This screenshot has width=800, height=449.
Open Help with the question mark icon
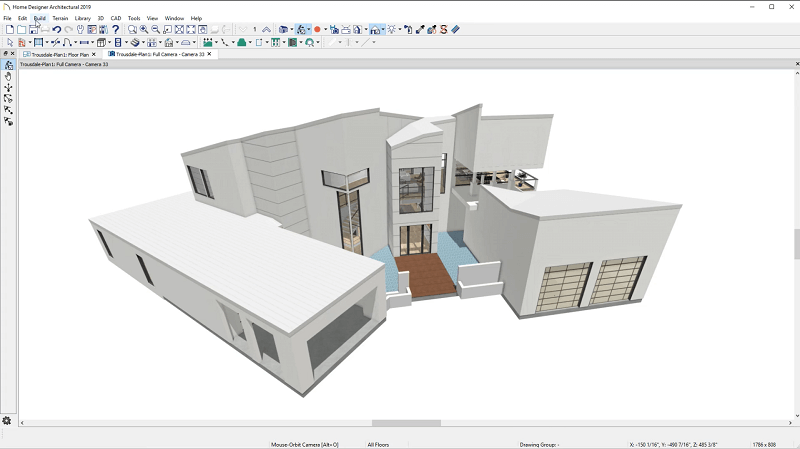point(115,30)
